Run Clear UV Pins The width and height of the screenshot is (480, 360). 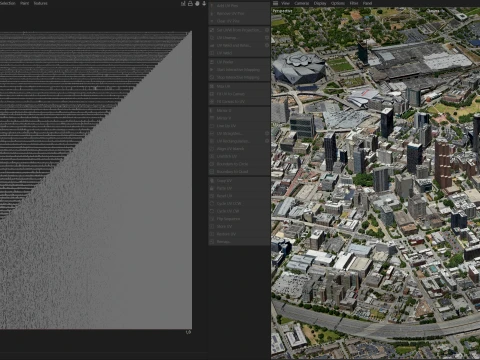click(239, 21)
